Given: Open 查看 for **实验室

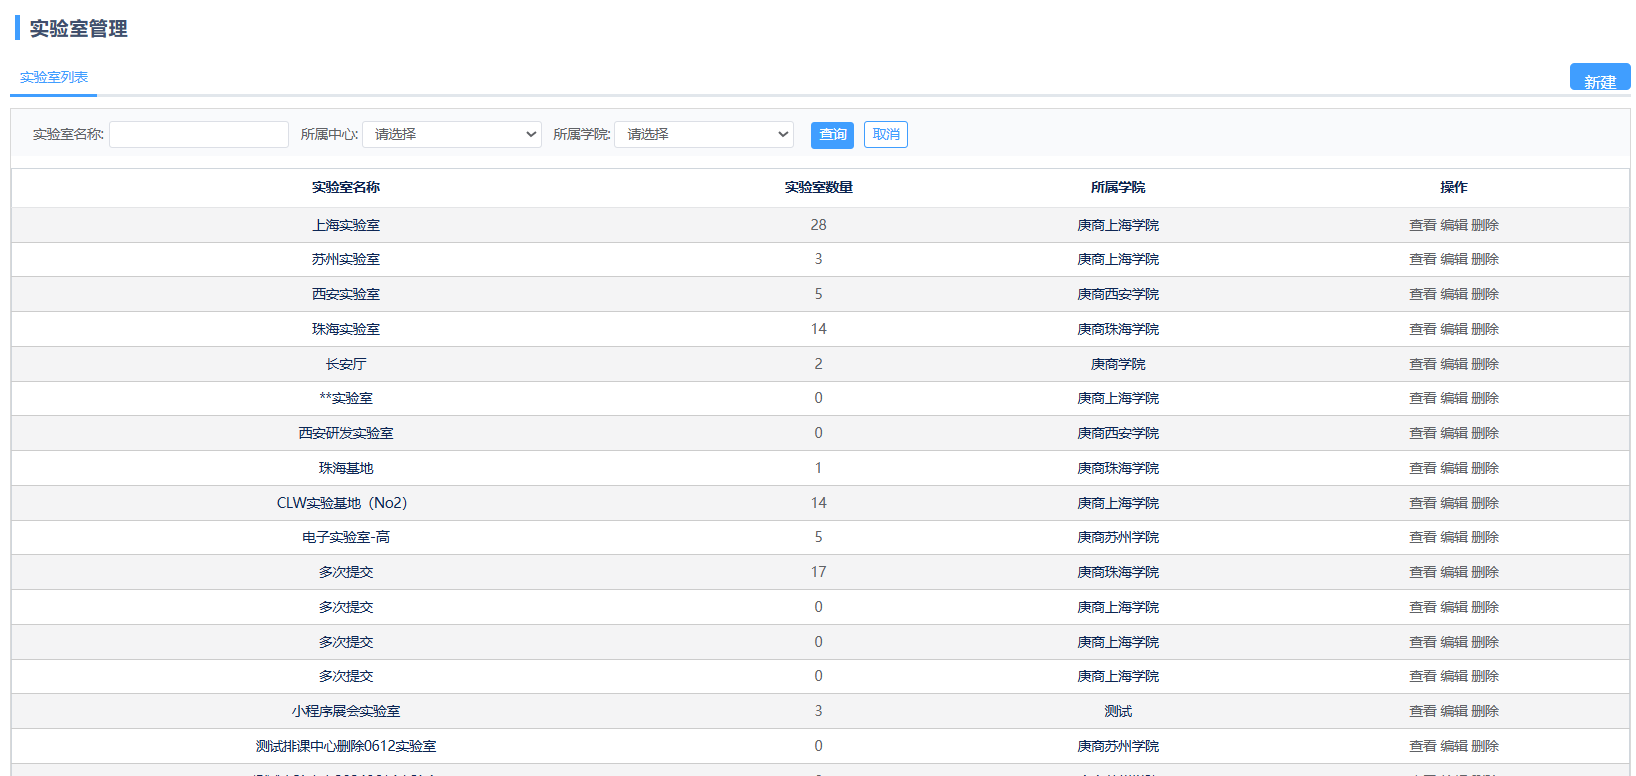Looking at the screenshot, I should [x=1422, y=398].
